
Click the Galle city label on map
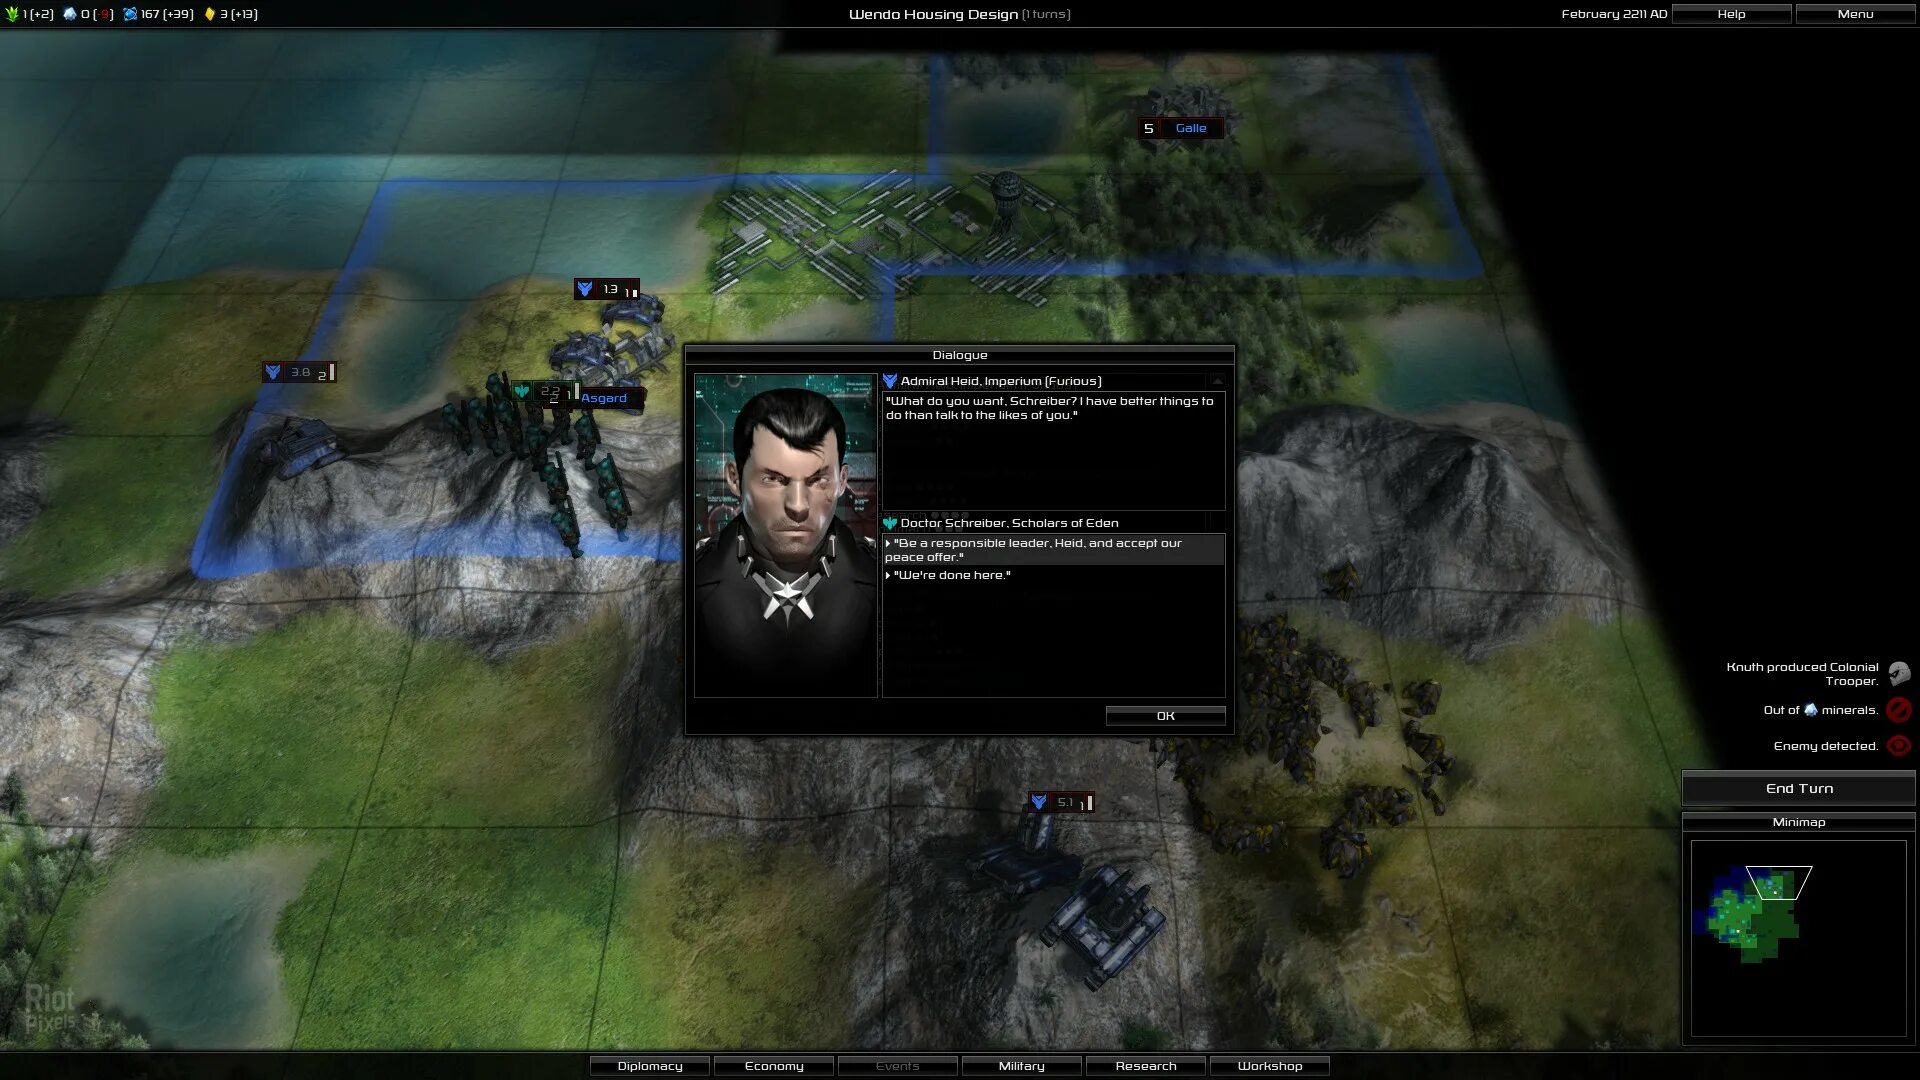[1188, 128]
